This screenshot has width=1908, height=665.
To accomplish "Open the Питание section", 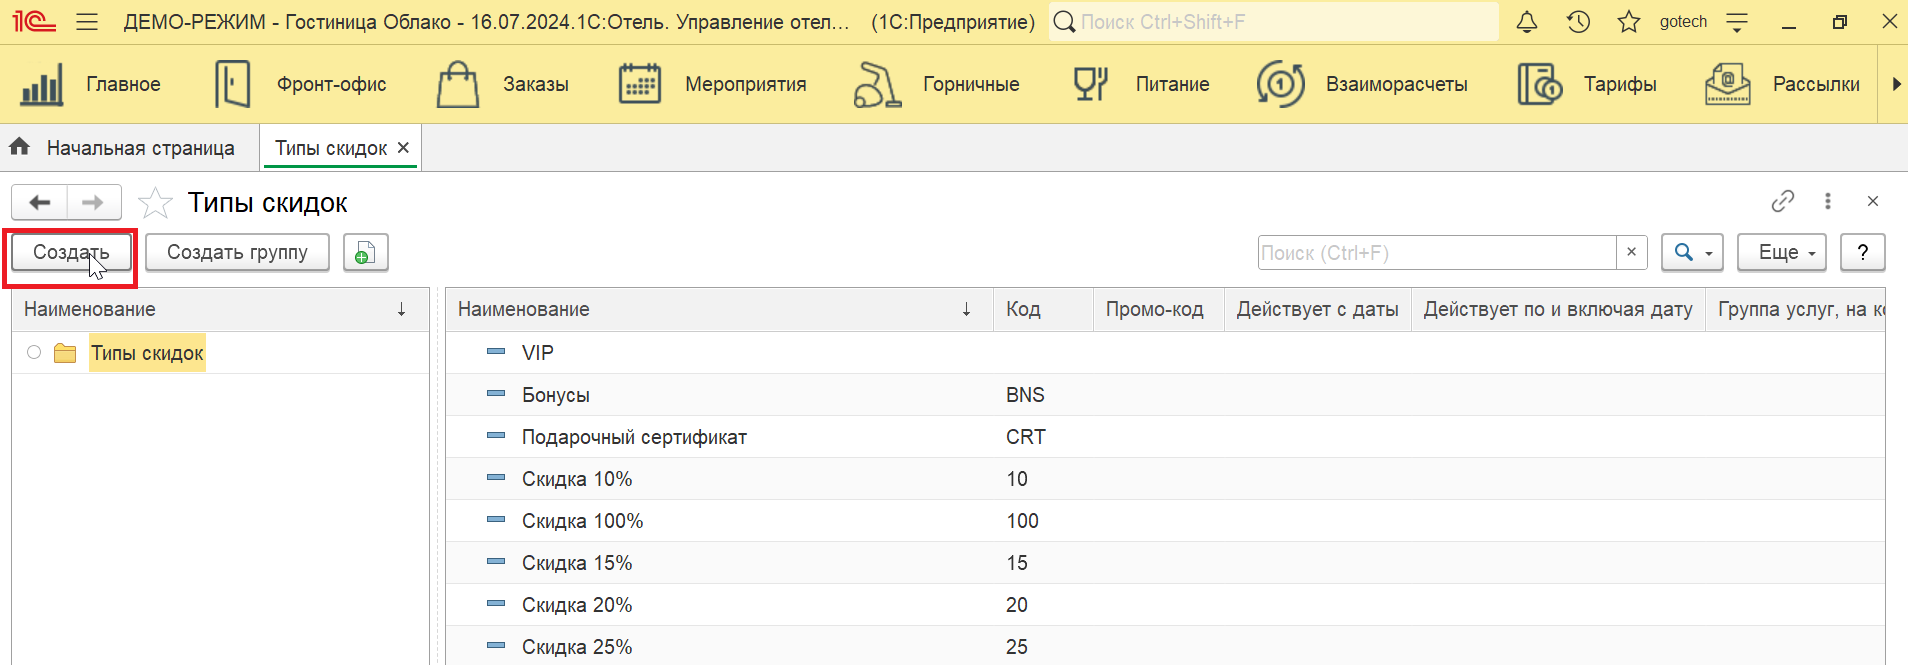I will [x=1172, y=84].
